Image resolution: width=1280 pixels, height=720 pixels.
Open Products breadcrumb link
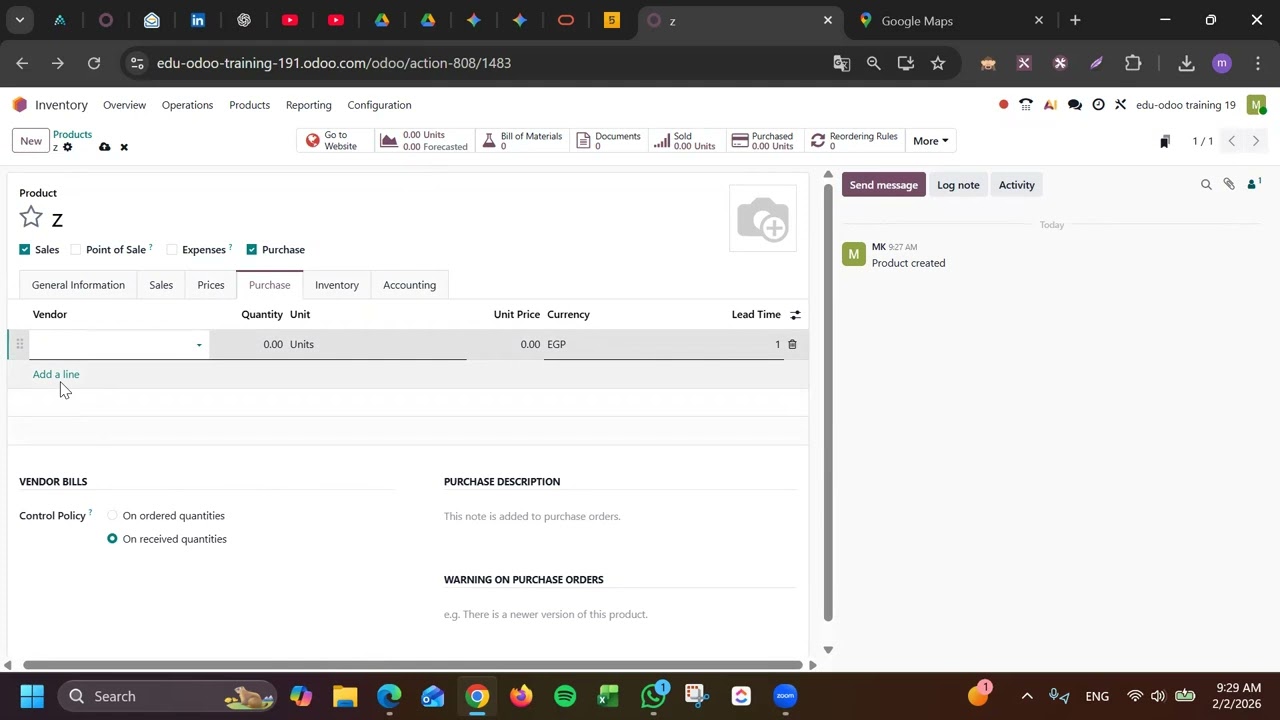[x=72, y=134]
